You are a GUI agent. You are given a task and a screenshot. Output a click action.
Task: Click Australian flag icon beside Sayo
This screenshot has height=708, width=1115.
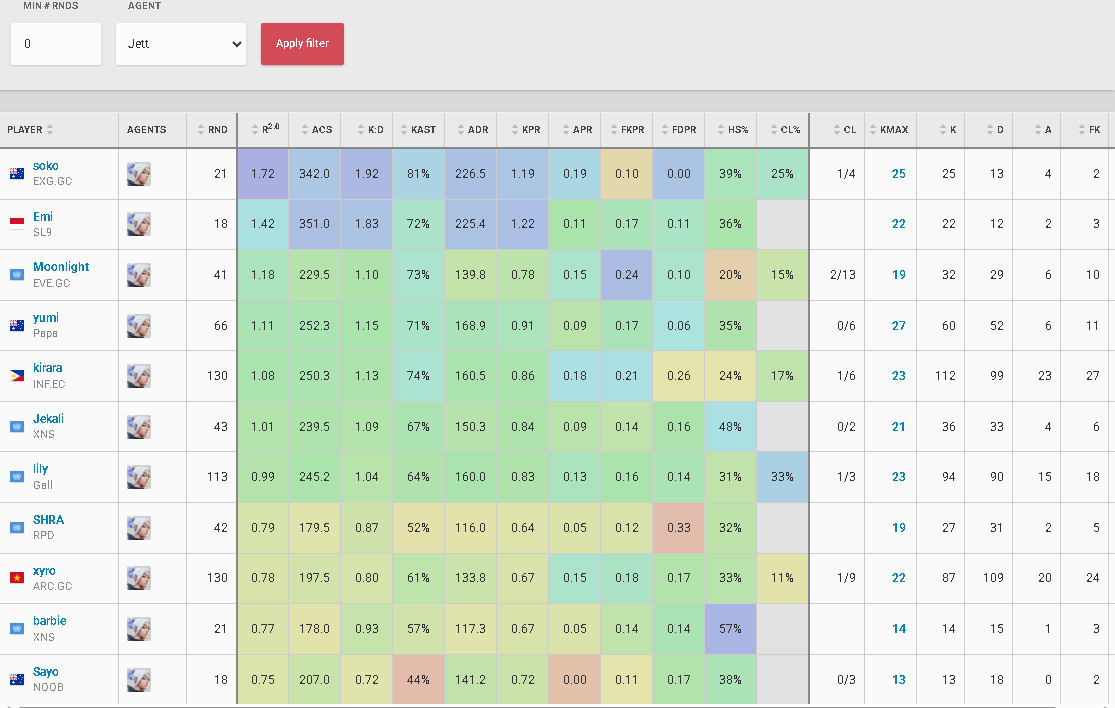tap(17, 680)
